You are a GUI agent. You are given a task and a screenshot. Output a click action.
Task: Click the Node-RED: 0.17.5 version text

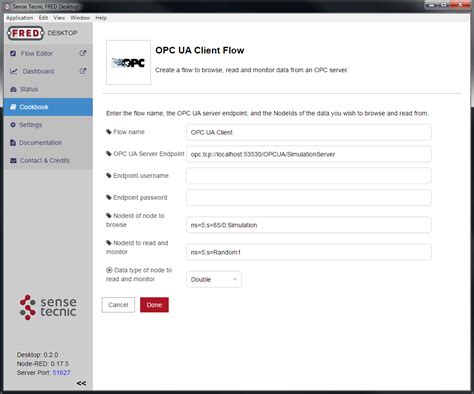coord(43,364)
